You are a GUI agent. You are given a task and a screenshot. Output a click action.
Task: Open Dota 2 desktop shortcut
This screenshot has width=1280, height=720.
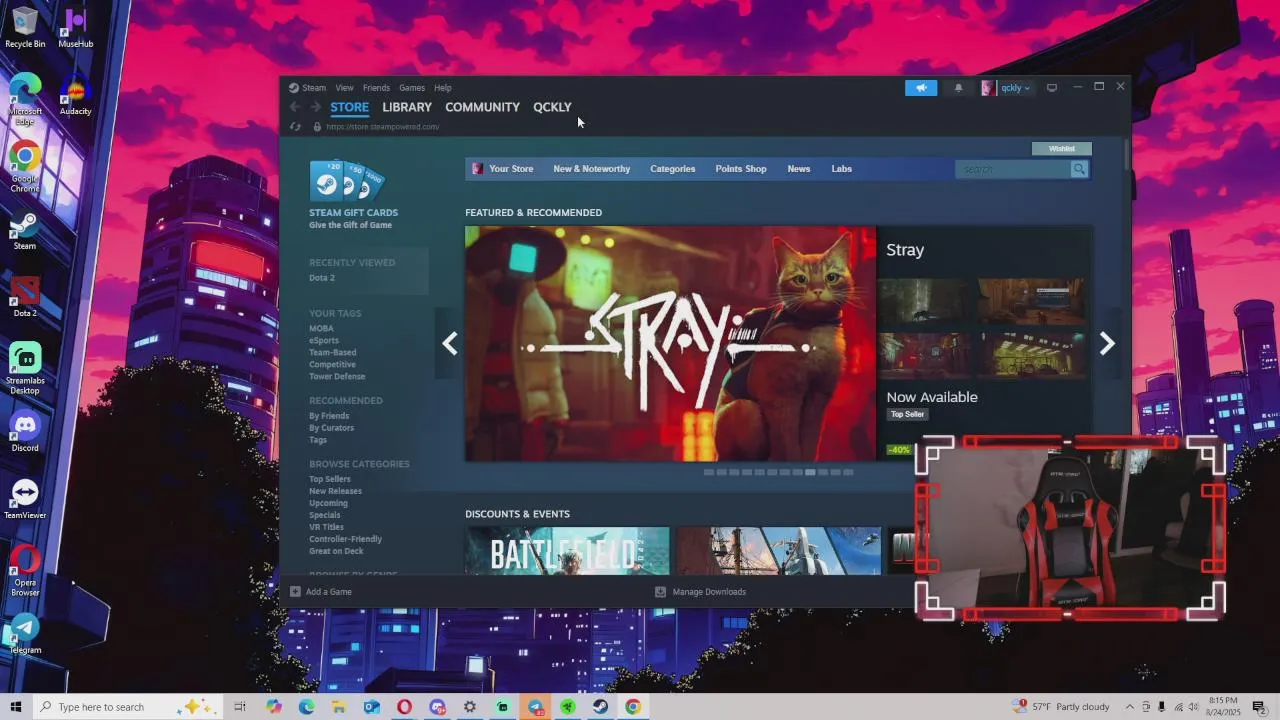coord(25,297)
